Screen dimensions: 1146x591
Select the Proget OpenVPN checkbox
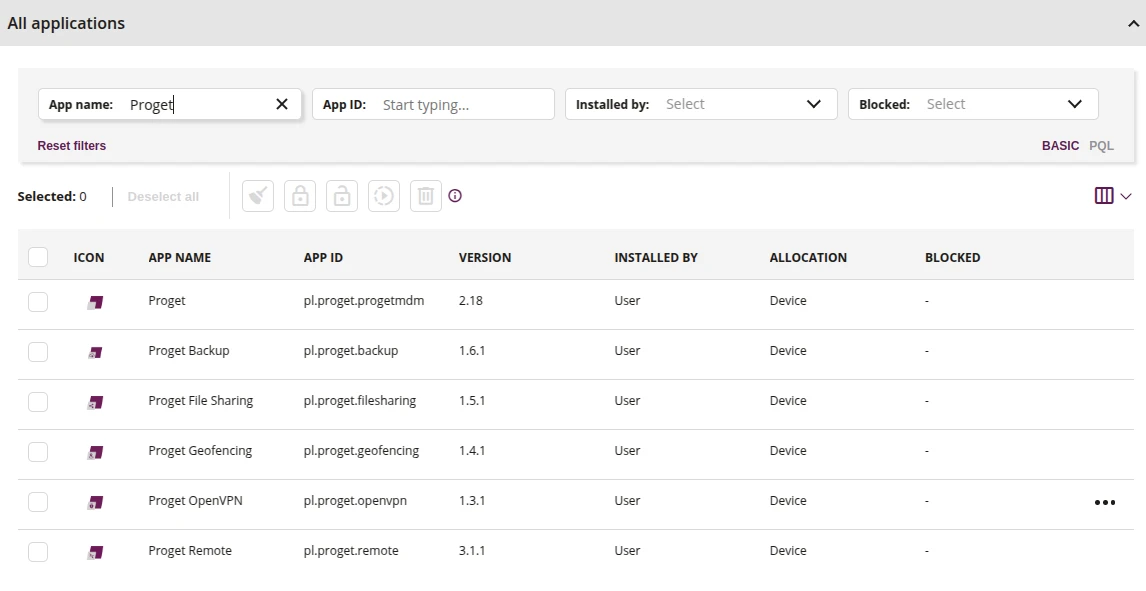point(38,502)
